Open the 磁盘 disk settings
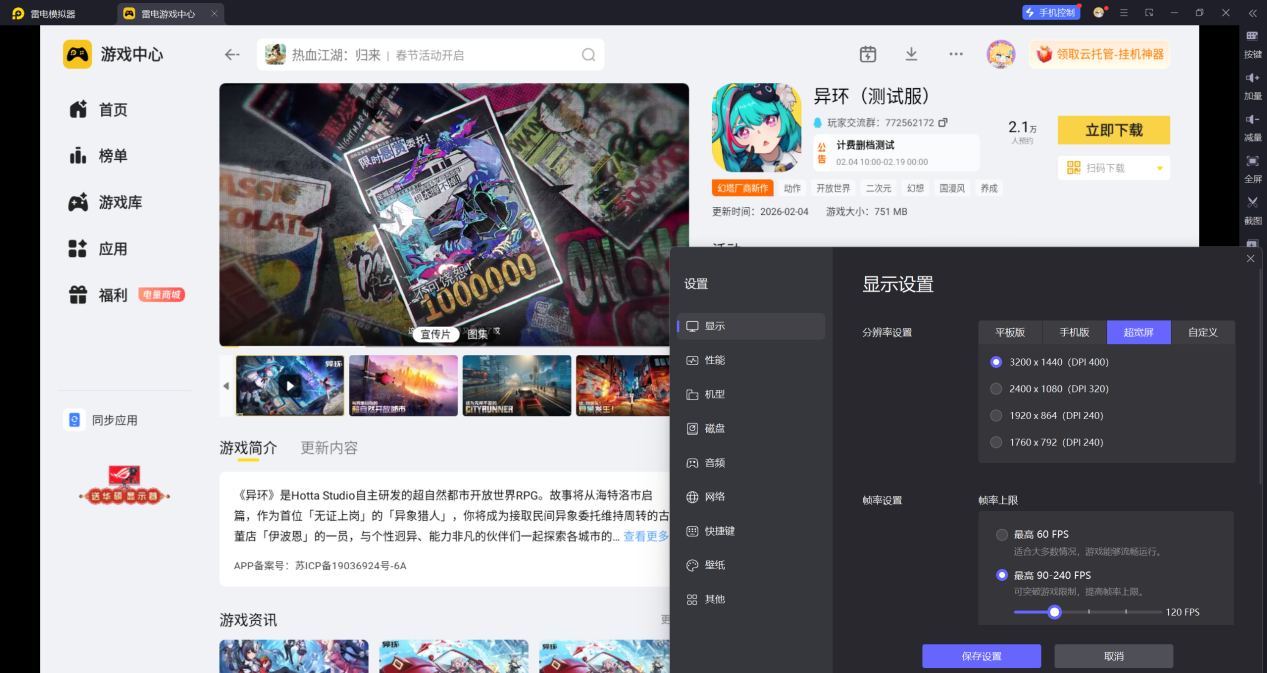The height and width of the screenshot is (673, 1267). click(751, 428)
